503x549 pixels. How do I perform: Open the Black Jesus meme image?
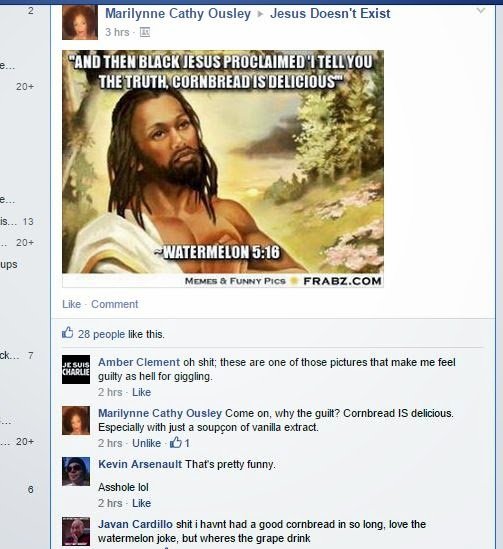[x=223, y=168]
